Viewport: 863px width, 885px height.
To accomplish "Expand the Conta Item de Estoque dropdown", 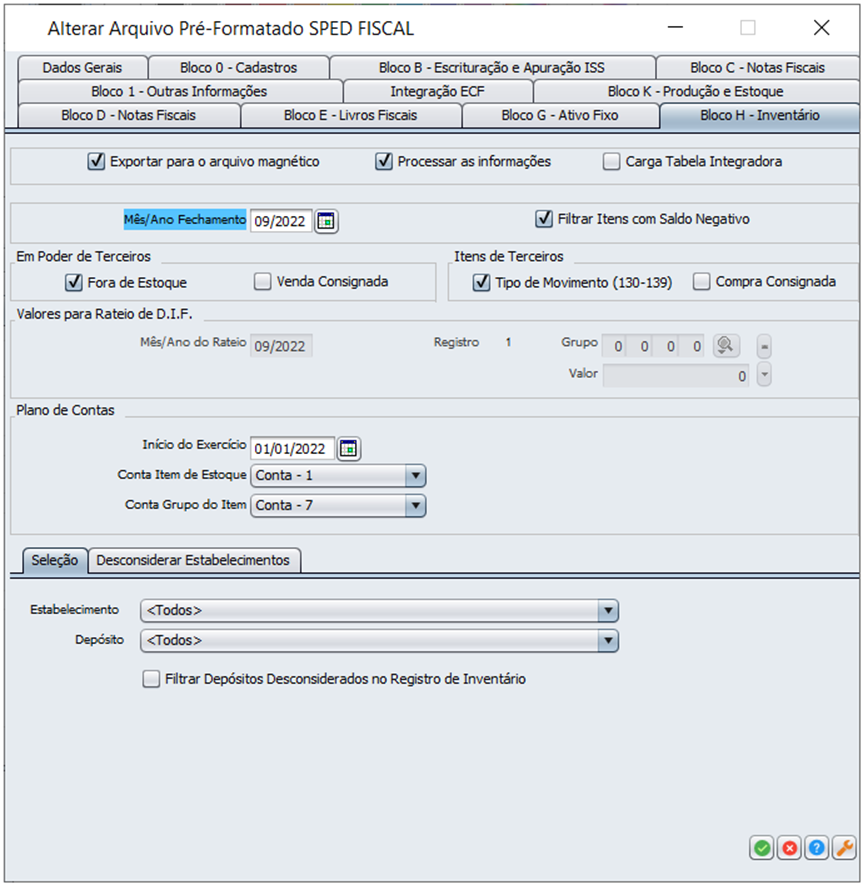I will (x=415, y=475).
